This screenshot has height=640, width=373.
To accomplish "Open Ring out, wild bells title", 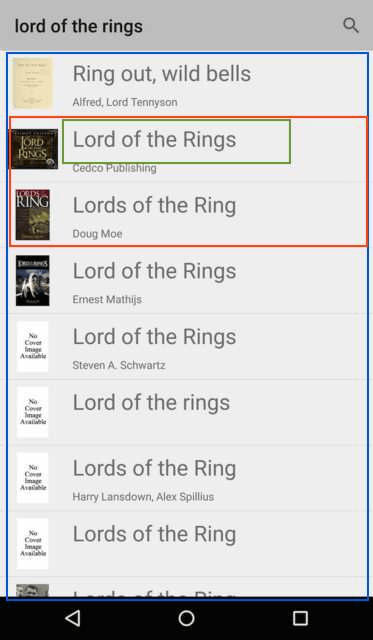I will pos(162,73).
